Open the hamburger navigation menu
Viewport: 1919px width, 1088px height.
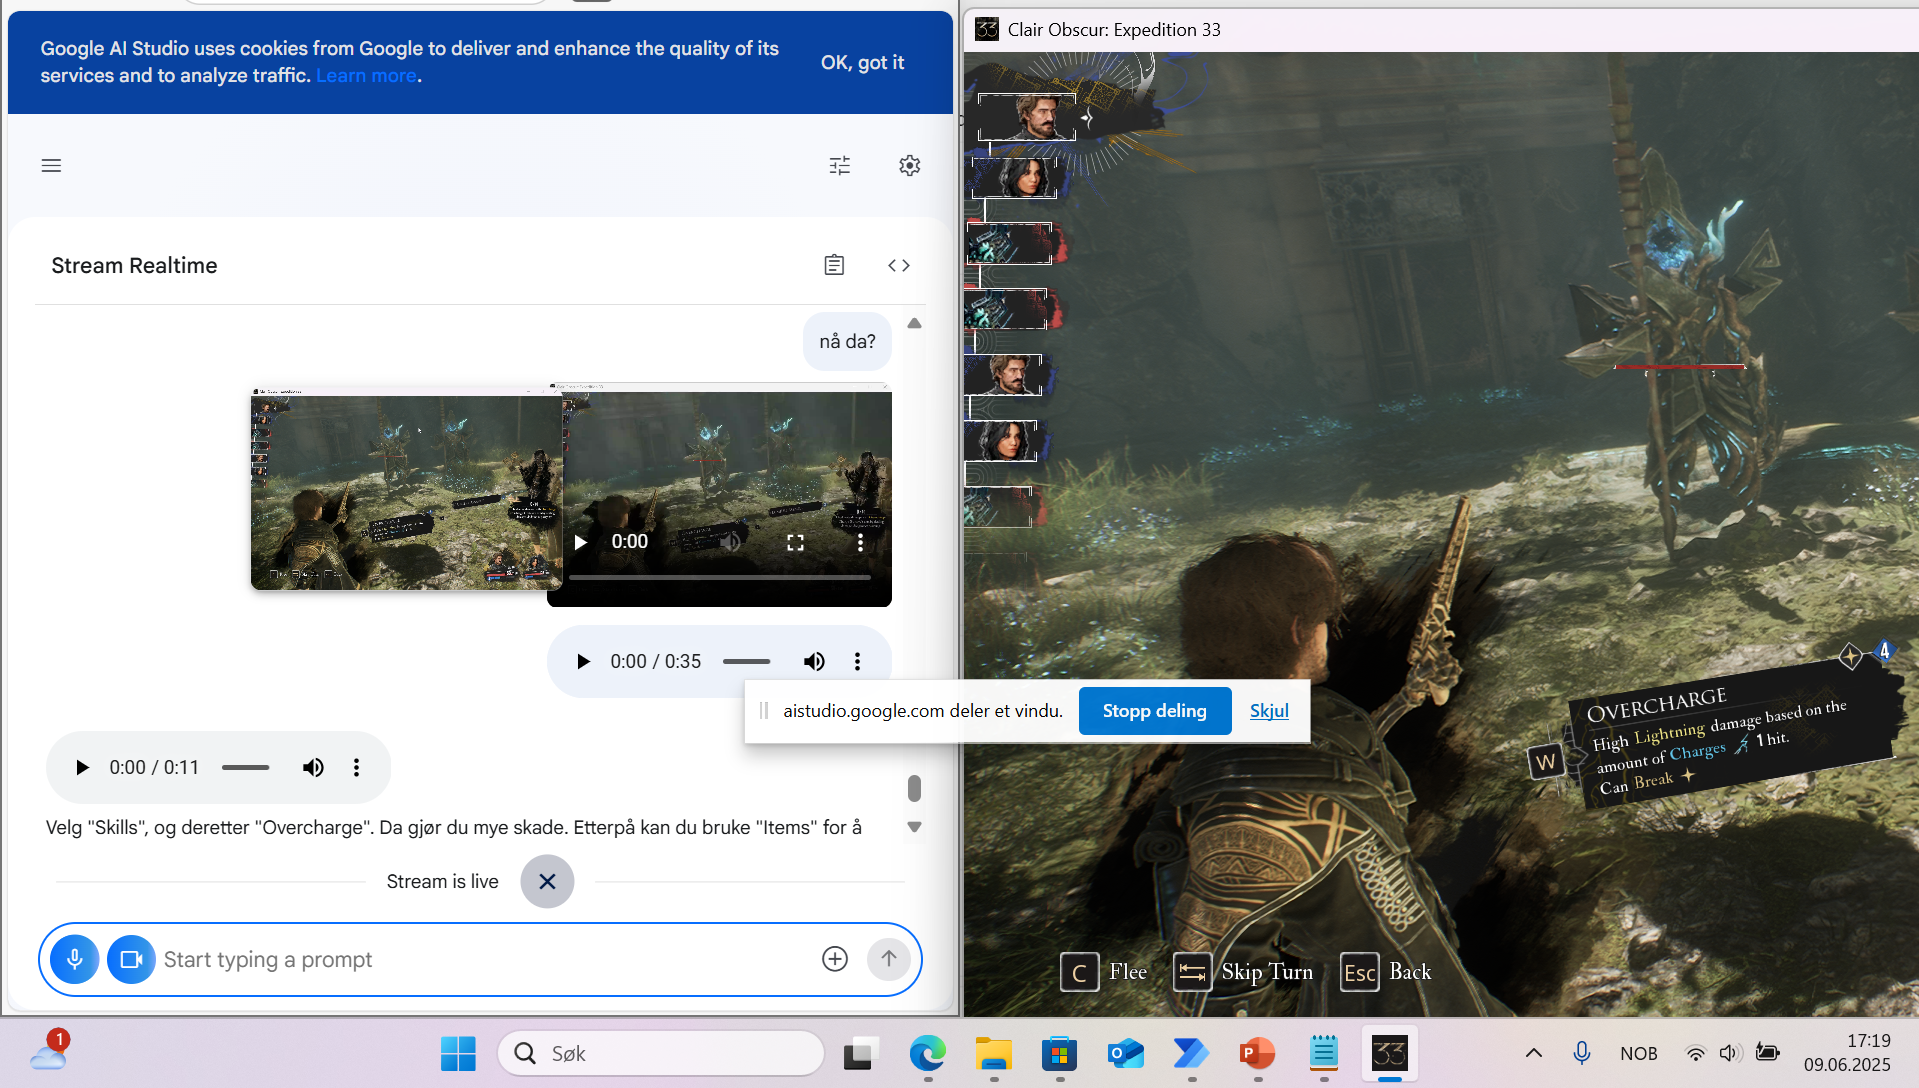(x=51, y=165)
